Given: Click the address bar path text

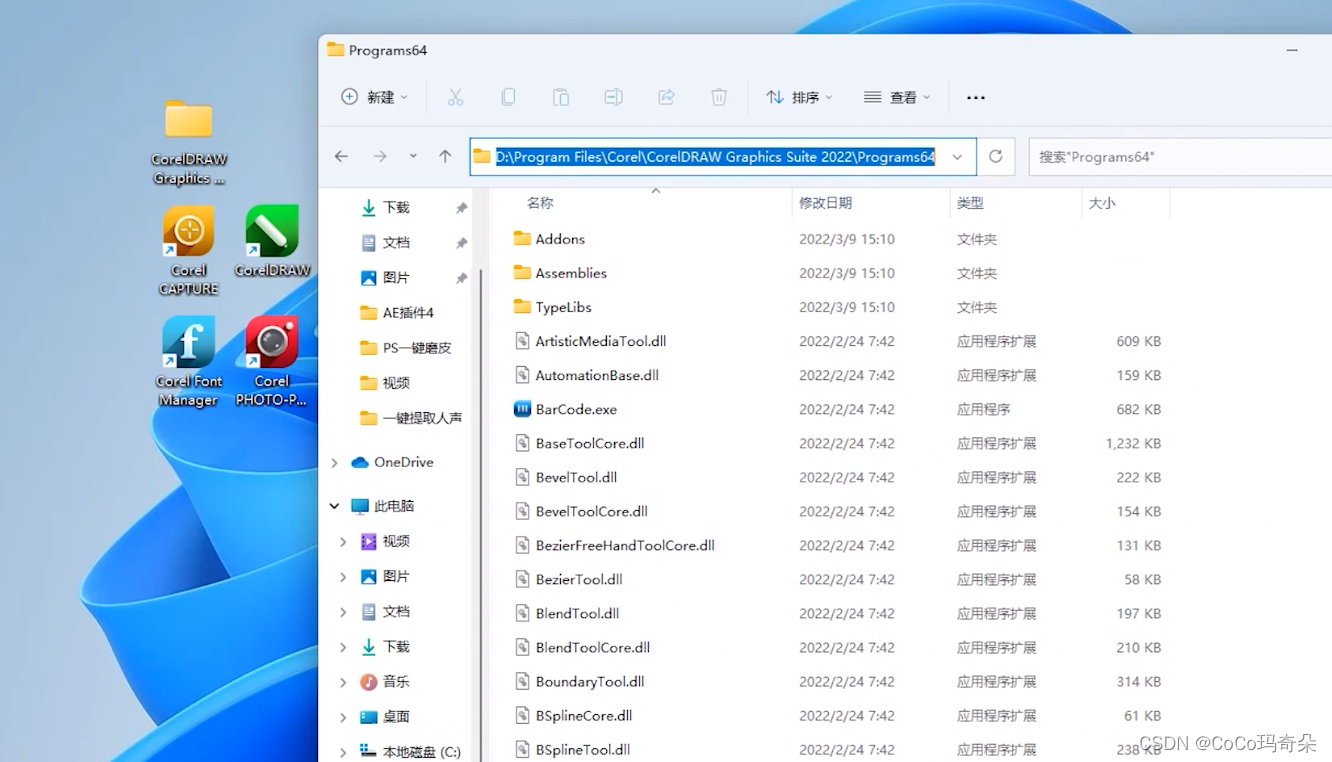Looking at the screenshot, I should [x=716, y=157].
